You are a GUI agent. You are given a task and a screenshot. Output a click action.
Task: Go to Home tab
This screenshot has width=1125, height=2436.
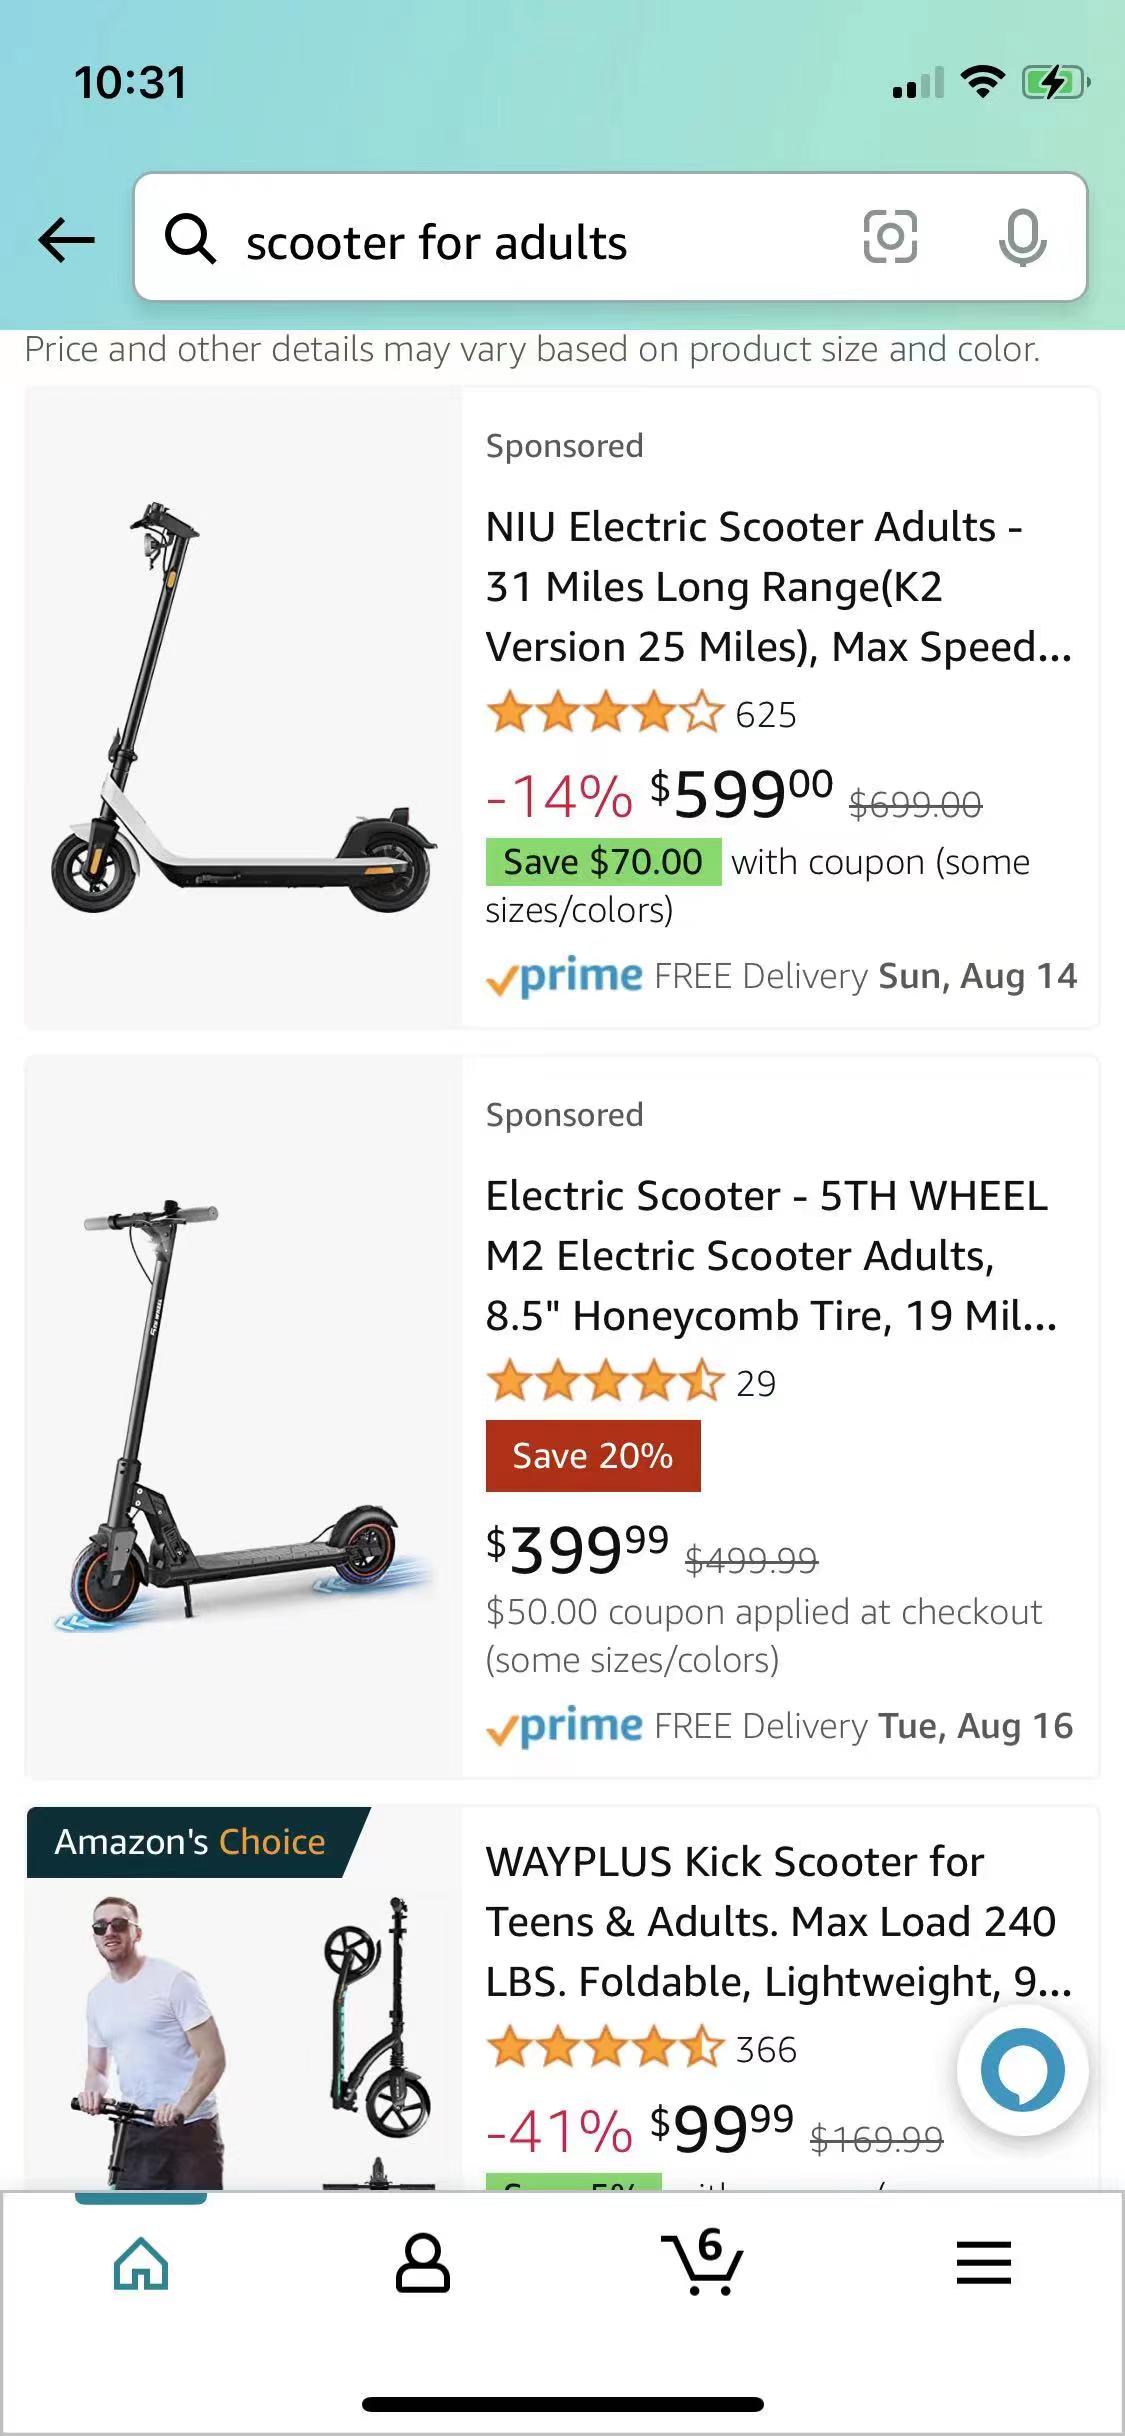[141, 2263]
